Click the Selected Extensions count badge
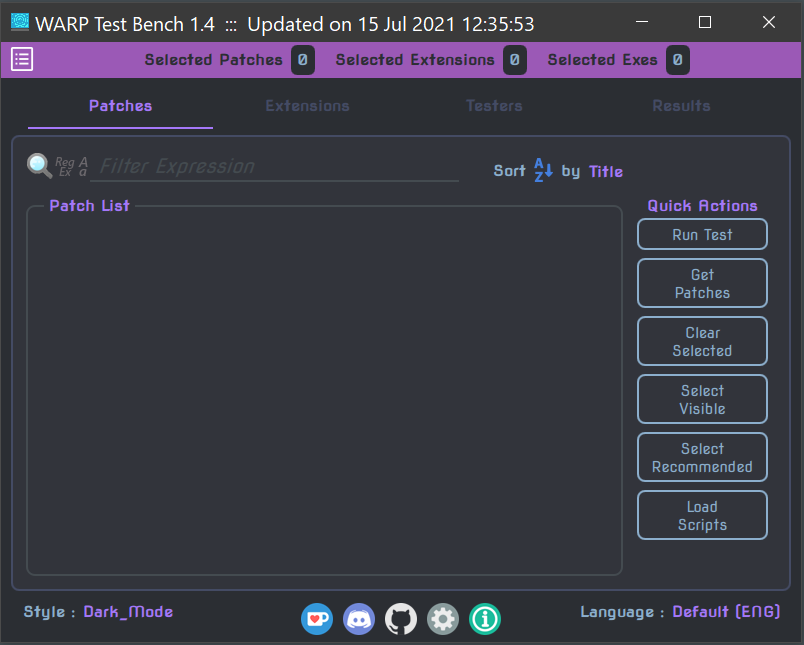The height and width of the screenshot is (645, 804). (x=515, y=60)
